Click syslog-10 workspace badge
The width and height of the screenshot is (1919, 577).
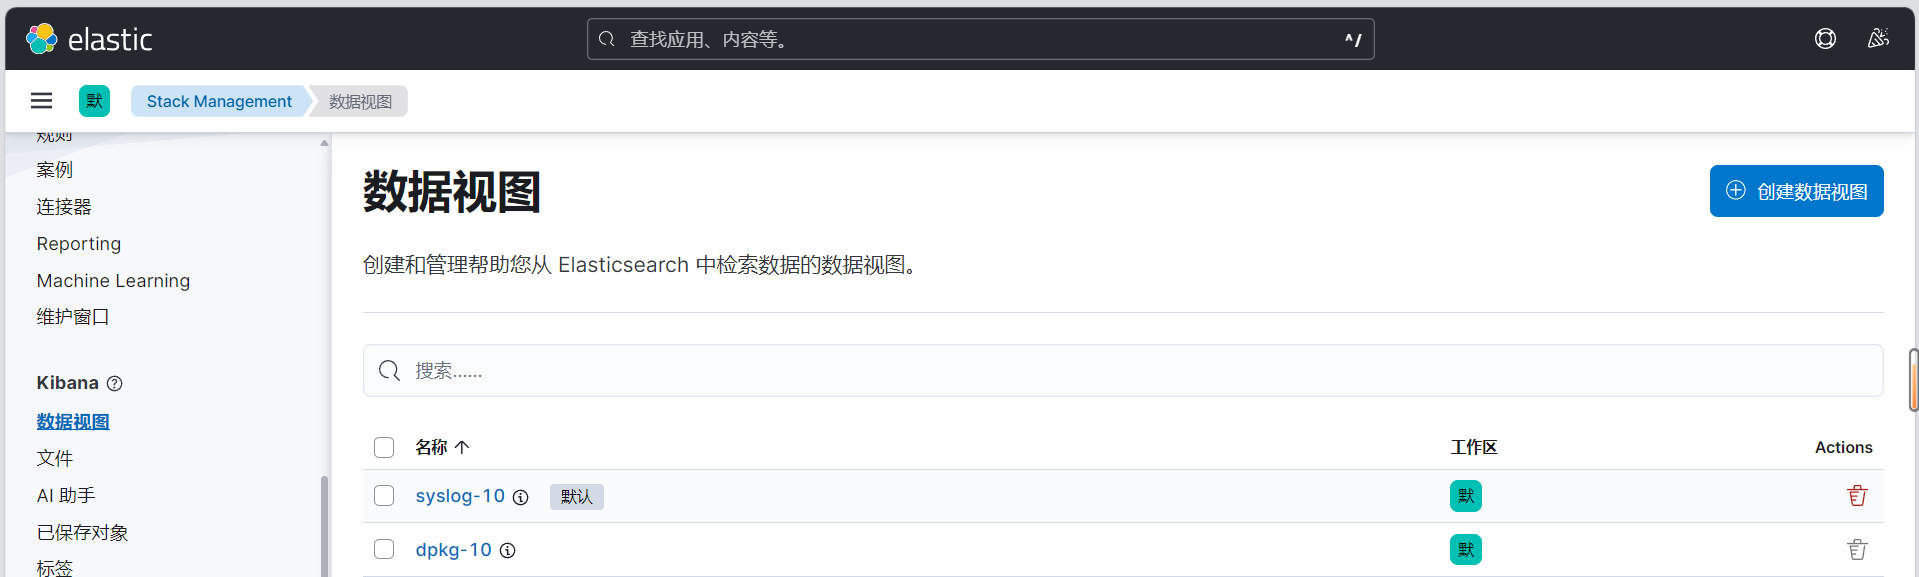coord(1466,496)
